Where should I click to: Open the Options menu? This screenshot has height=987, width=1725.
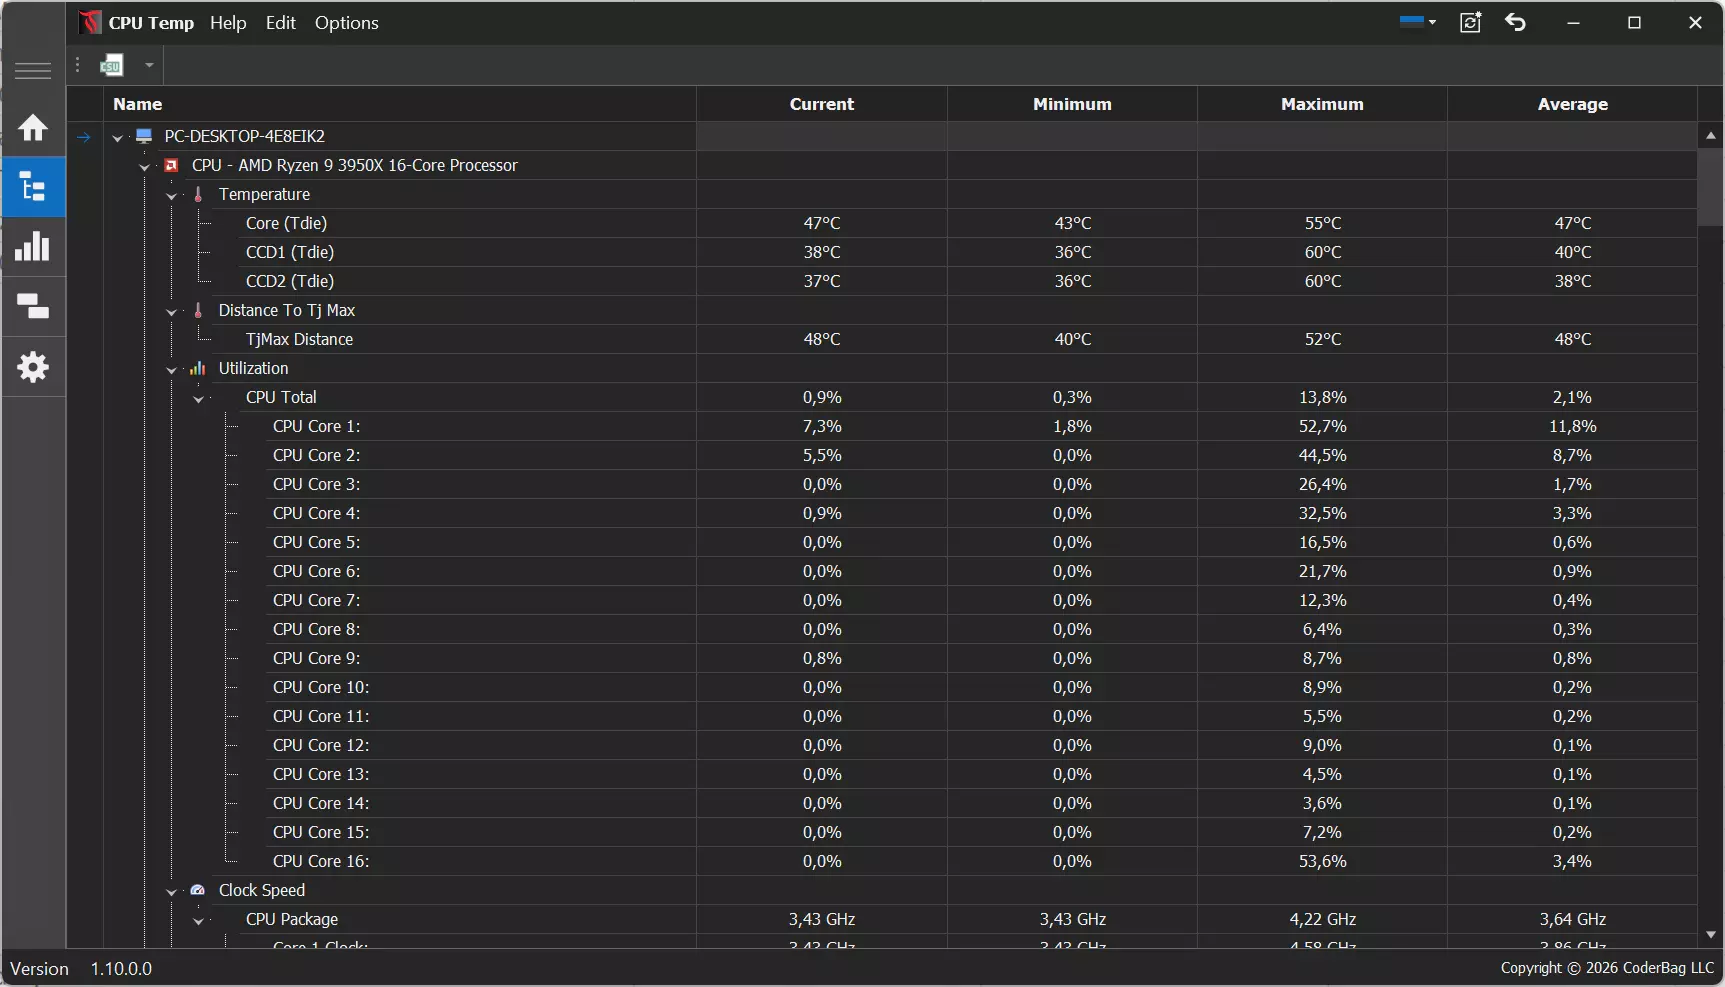click(x=347, y=23)
